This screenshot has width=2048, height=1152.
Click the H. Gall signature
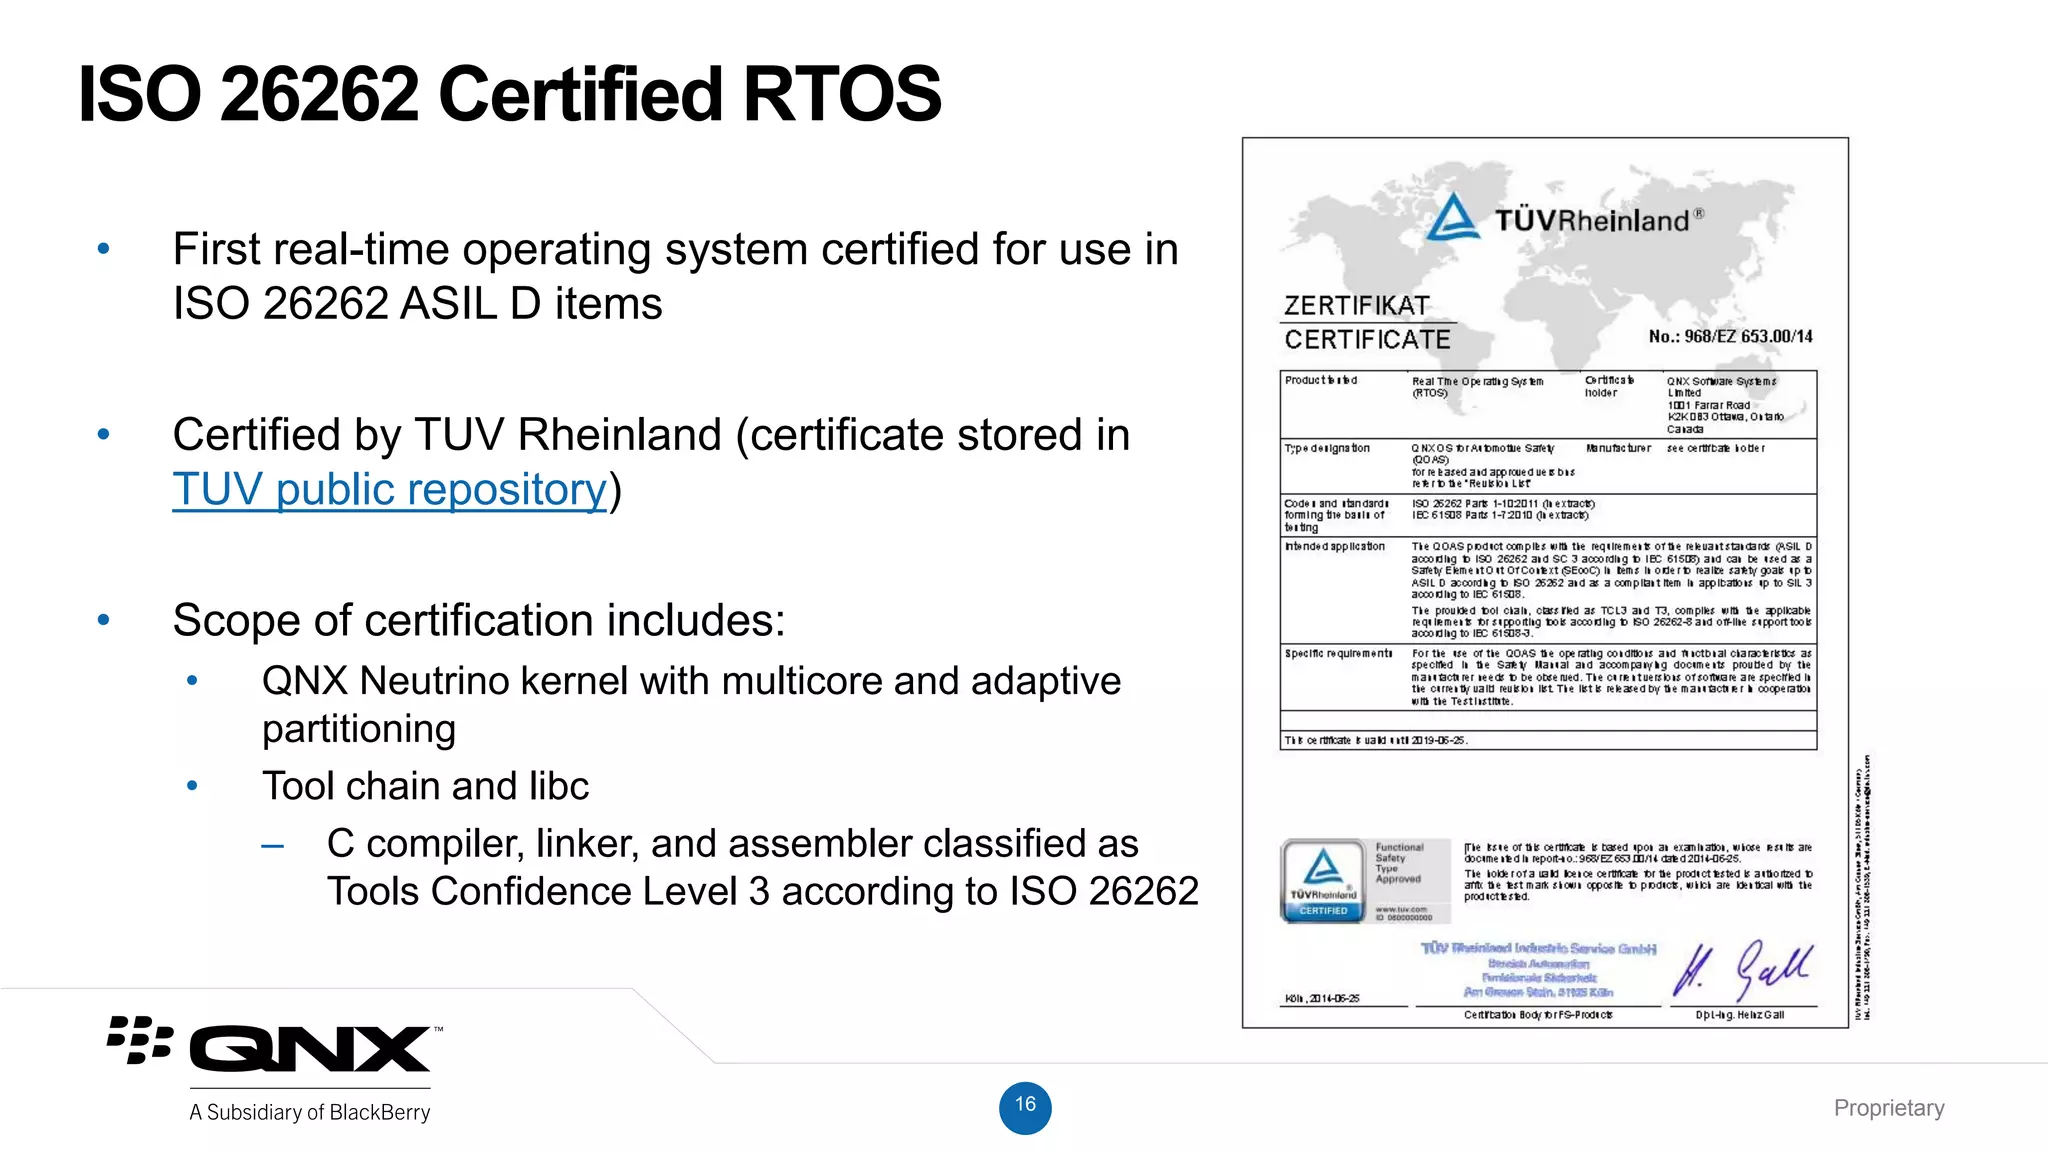coord(1744,969)
